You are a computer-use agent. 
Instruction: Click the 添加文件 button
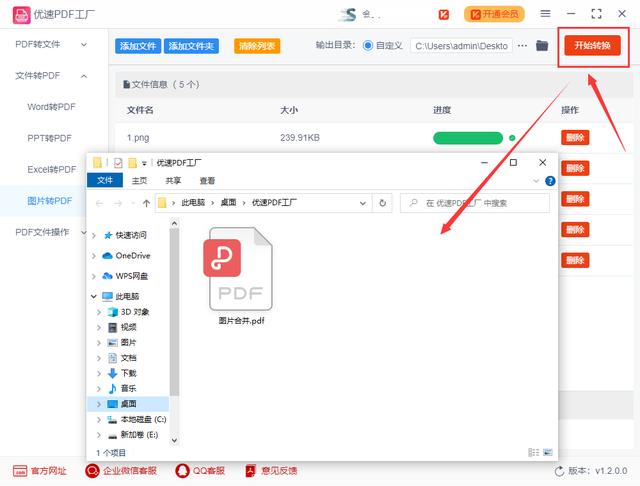138,46
